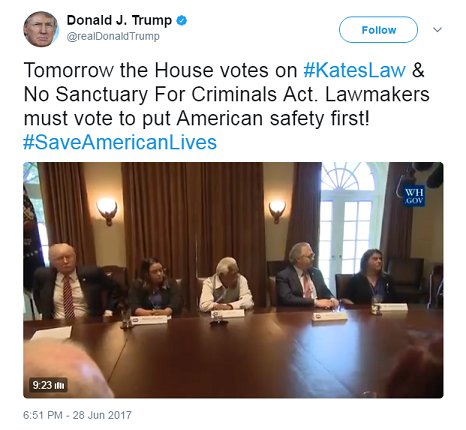The height and width of the screenshot is (430, 466).
Task: Open the @realDonaldTrump handle link
Action: click(113, 36)
